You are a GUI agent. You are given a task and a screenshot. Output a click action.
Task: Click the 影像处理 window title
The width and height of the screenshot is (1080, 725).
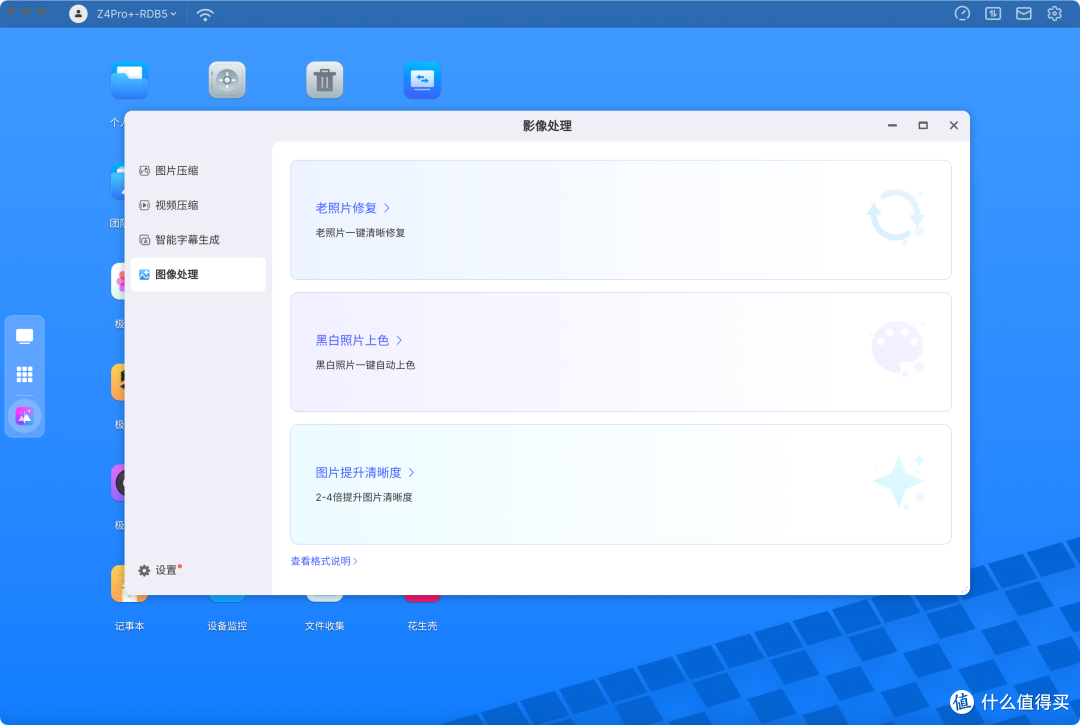(x=547, y=126)
